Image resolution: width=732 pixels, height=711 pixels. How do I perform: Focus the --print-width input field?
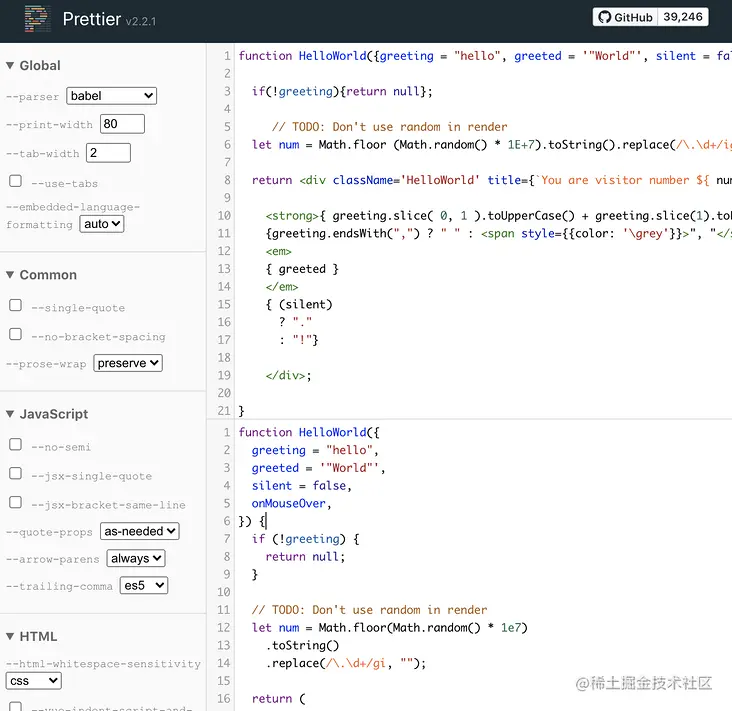click(122, 124)
